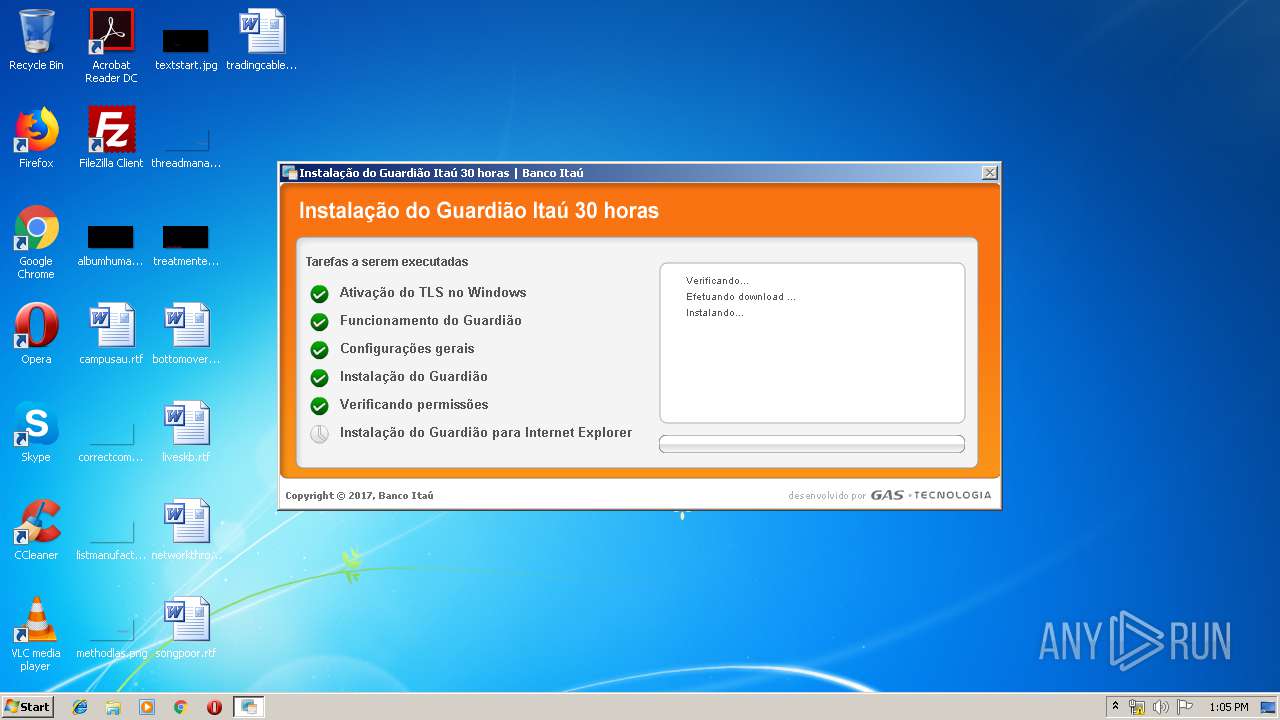Click 'Instalando...' log line

(714, 313)
